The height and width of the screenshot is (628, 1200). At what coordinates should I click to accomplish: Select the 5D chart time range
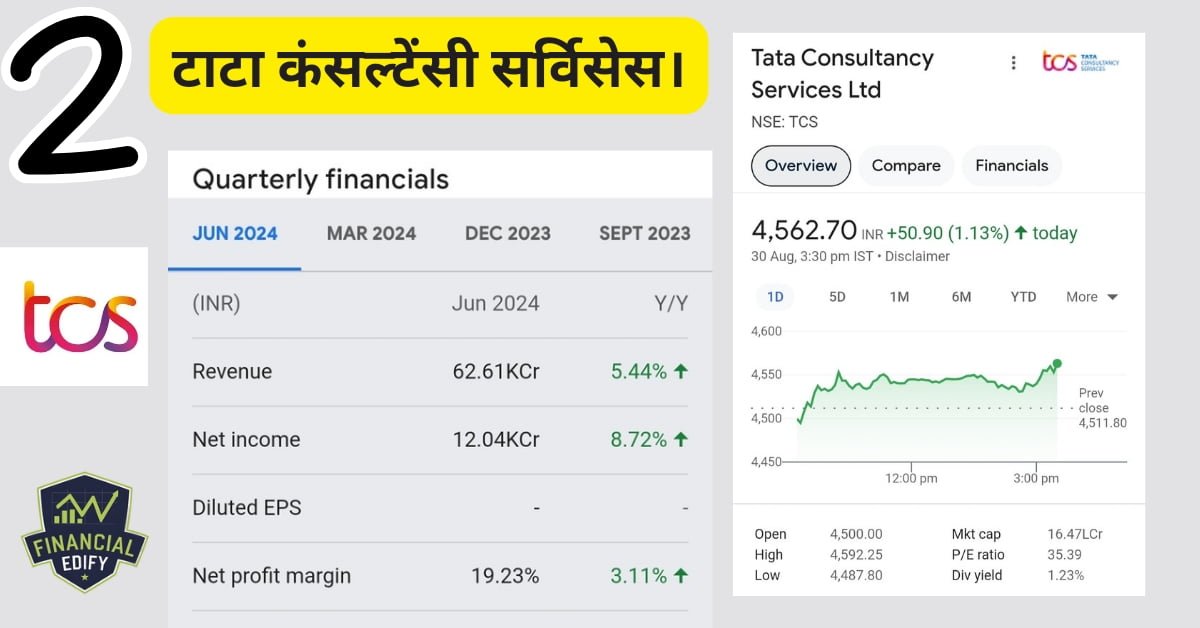[837, 297]
